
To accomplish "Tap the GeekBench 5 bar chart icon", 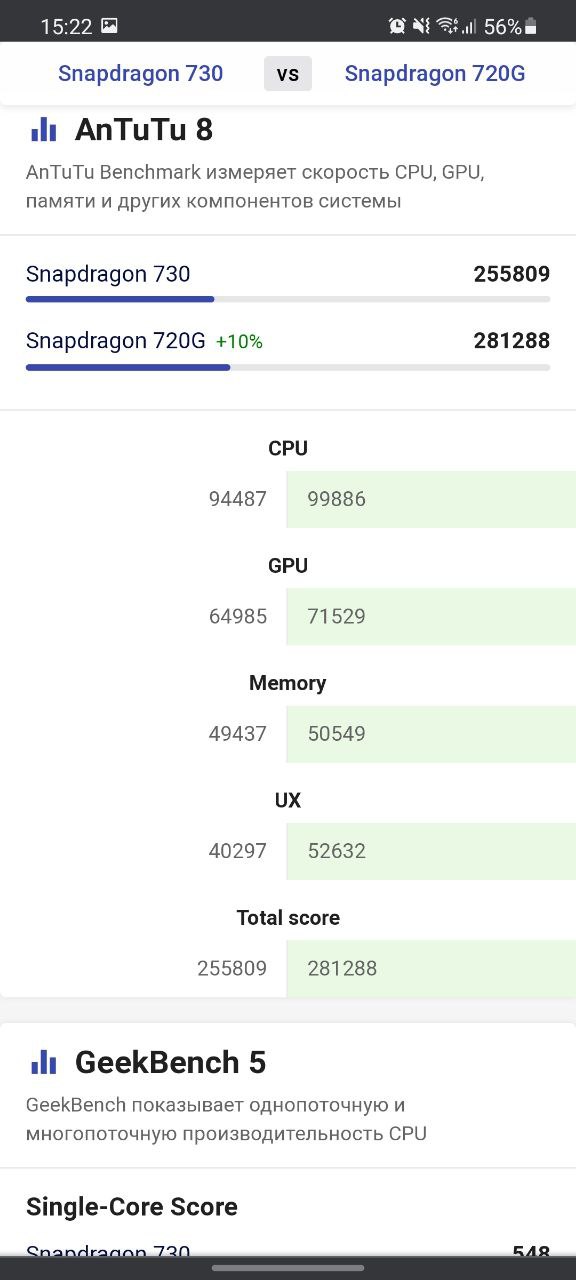I will click(x=43, y=1062).
